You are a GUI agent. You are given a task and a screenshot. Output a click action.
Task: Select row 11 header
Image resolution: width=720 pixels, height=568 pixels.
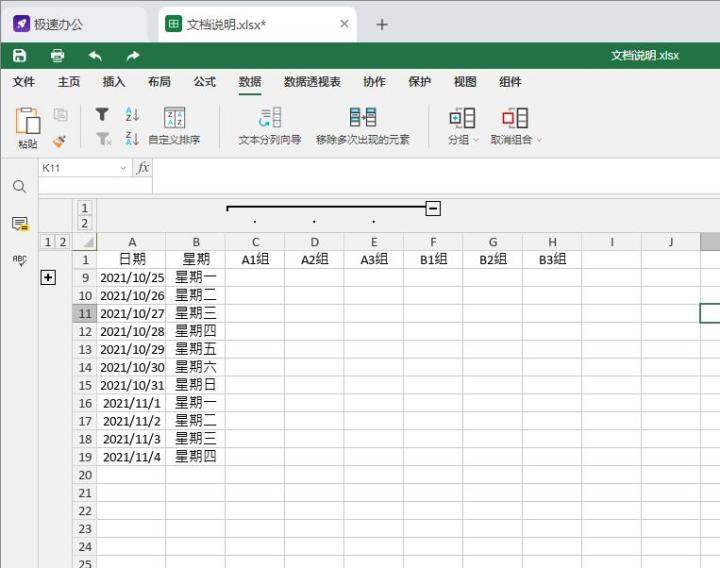click(x=84, y=314)
